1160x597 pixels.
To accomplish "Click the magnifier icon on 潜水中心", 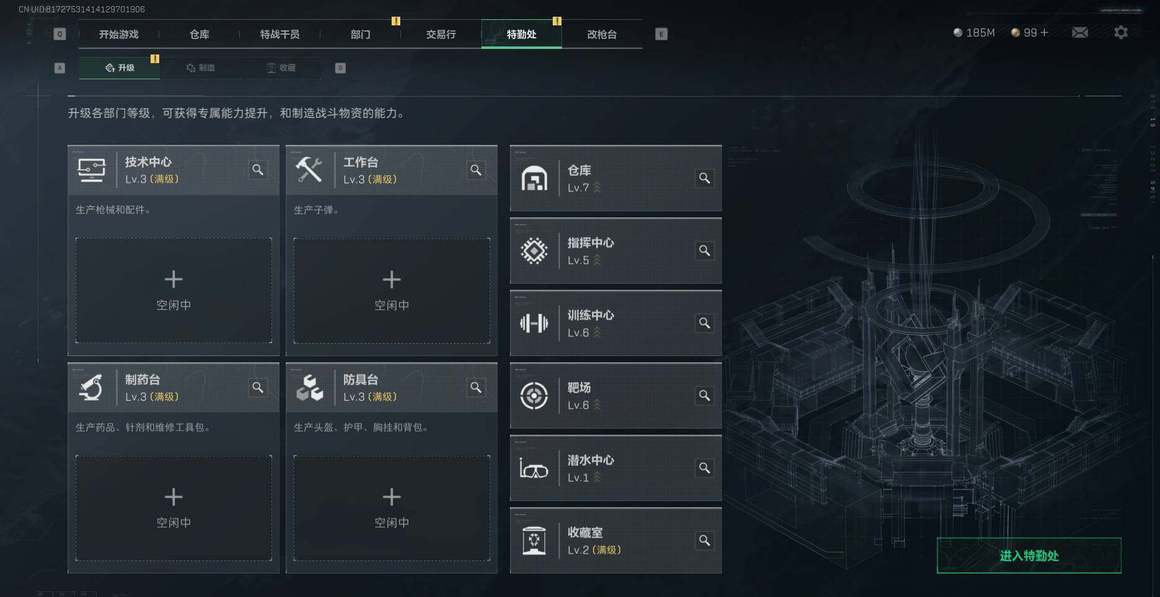I will [x=704, y=468].
